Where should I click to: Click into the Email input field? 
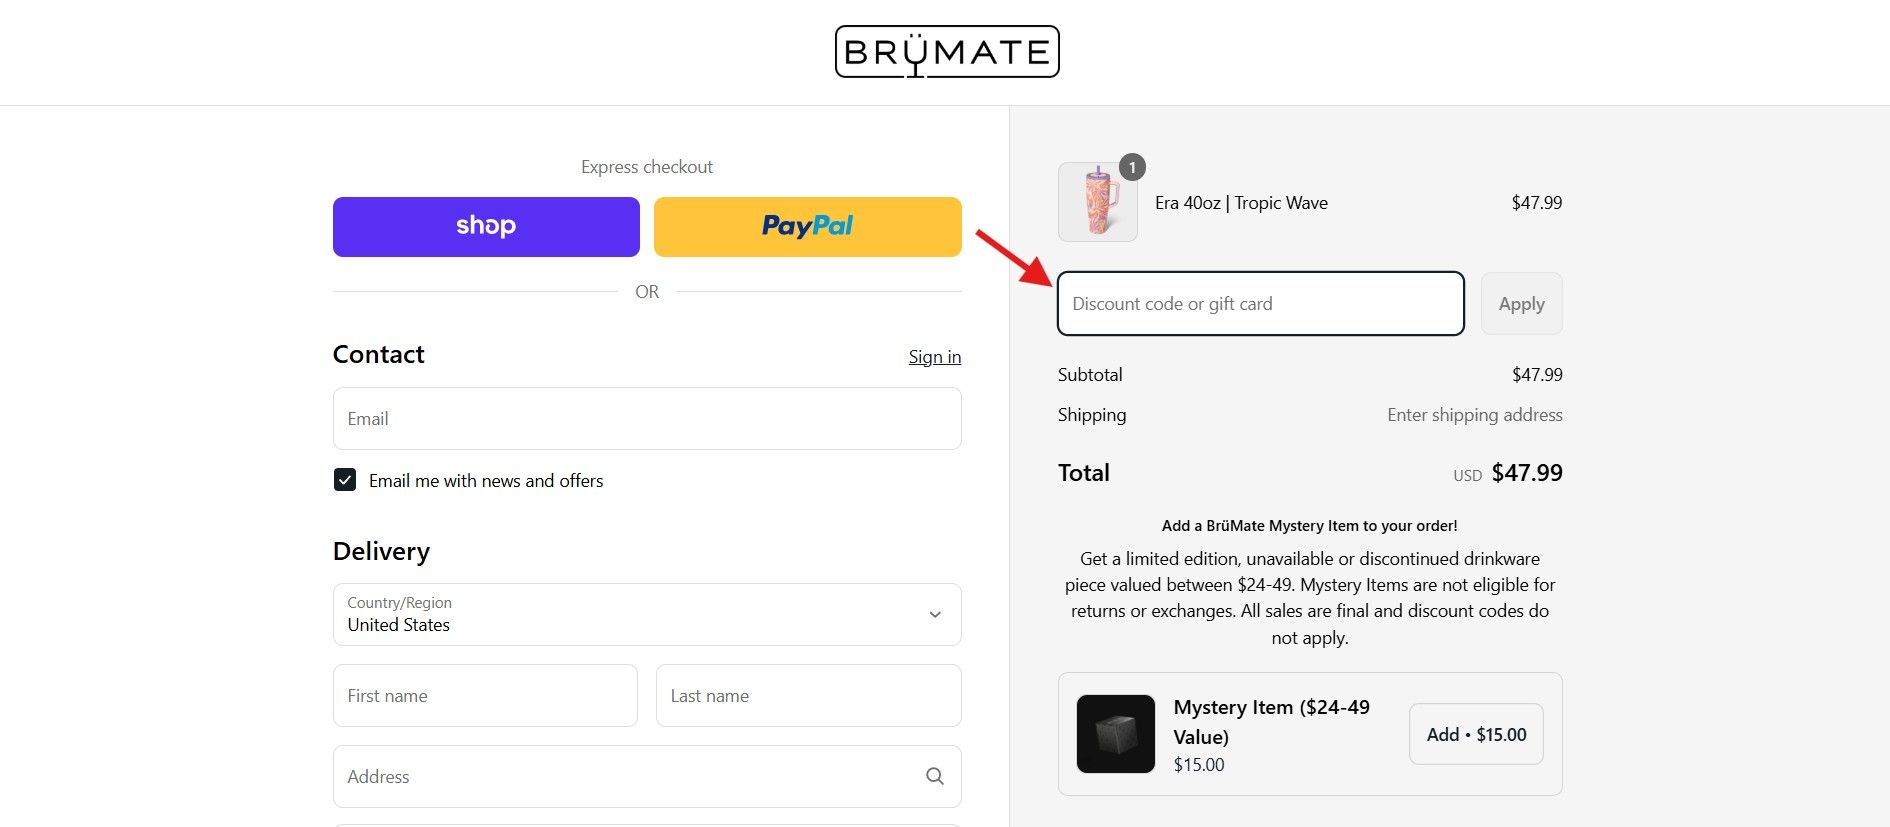646,419
